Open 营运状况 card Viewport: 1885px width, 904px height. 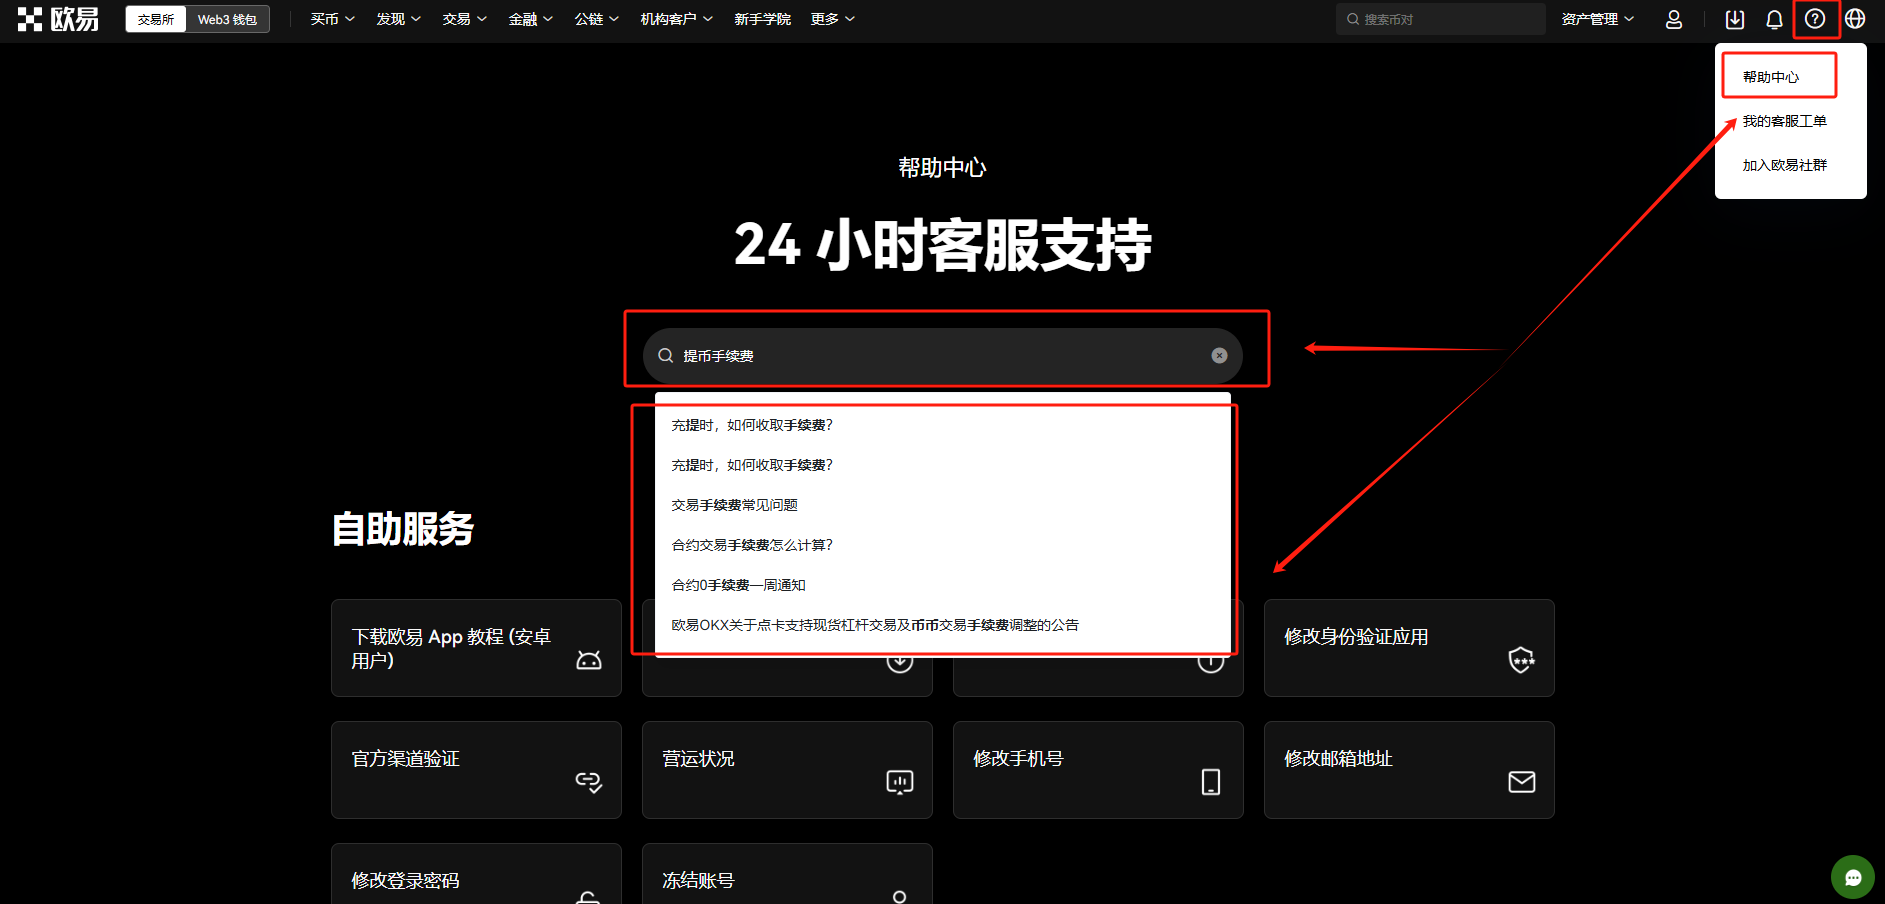(x=787, y=770)
